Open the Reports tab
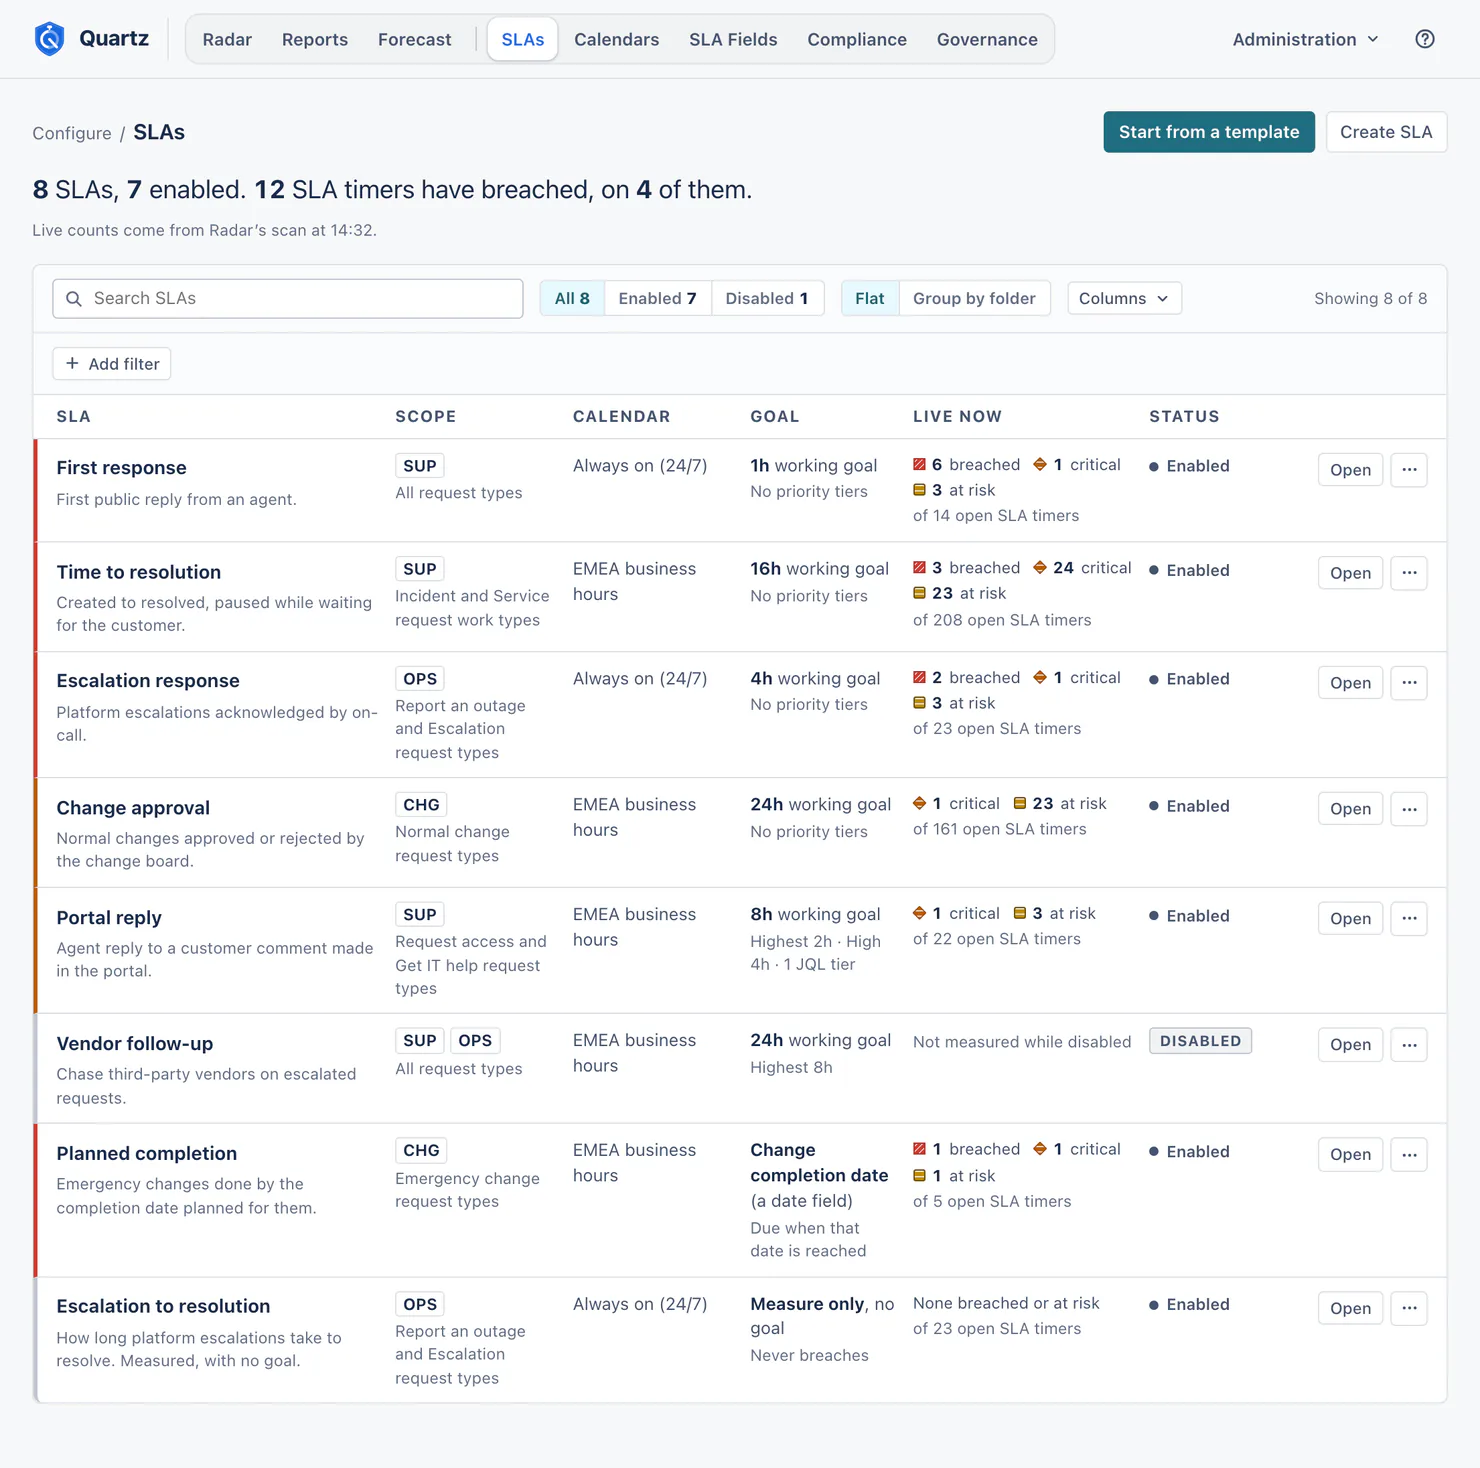The height and width of the screenshot is (1468, 1480). (315, 39)
